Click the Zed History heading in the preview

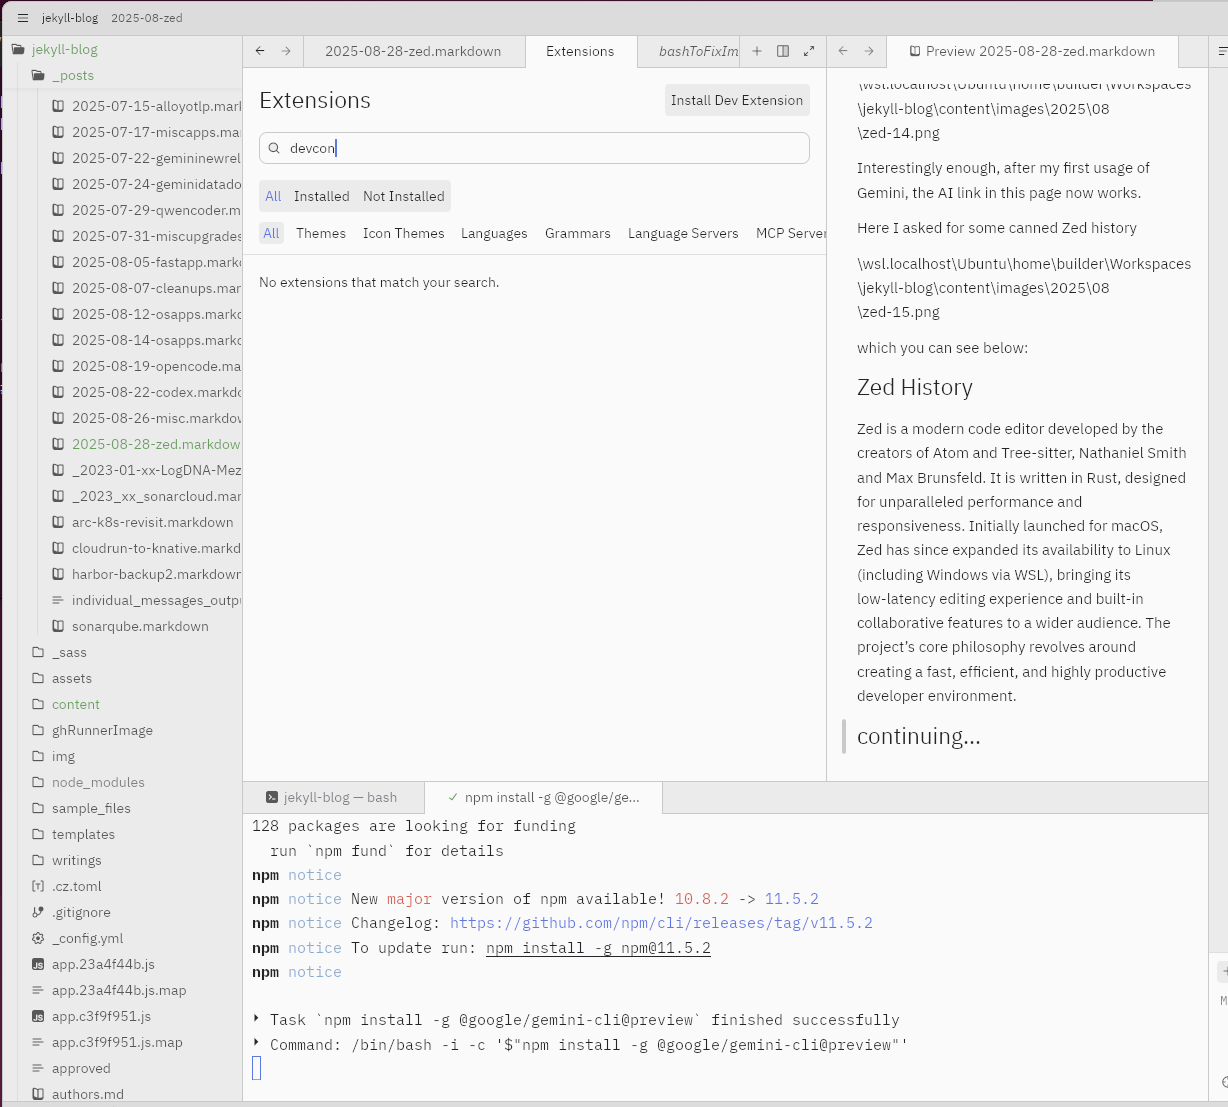coord(915,388)
